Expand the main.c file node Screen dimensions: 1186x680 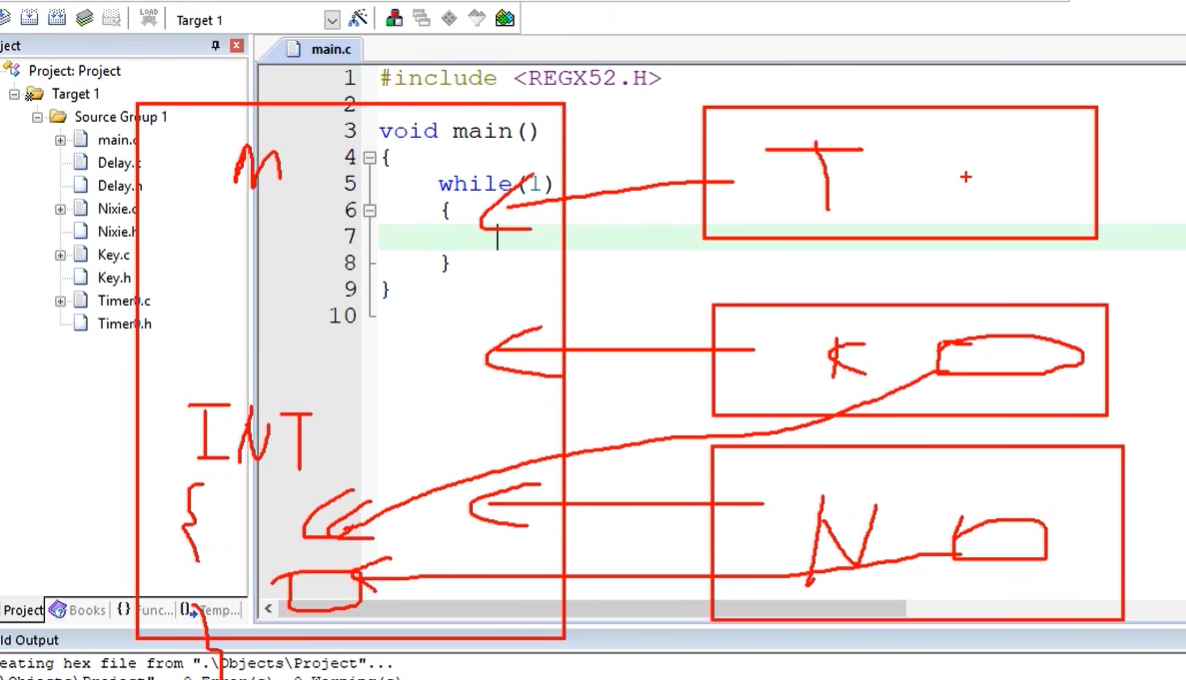(x=61, y=140)
